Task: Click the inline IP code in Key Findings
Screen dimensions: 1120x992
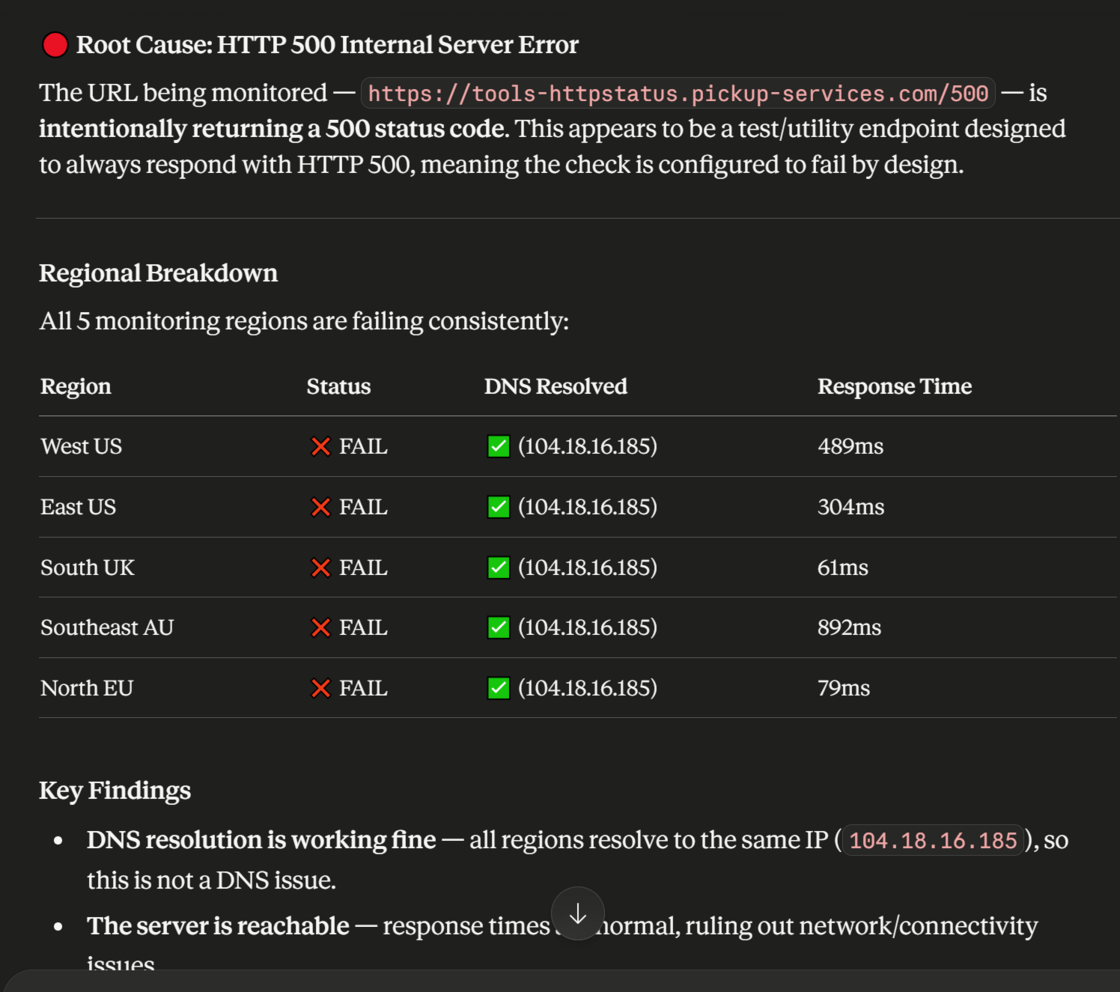Action: click(x=933, y=841)
